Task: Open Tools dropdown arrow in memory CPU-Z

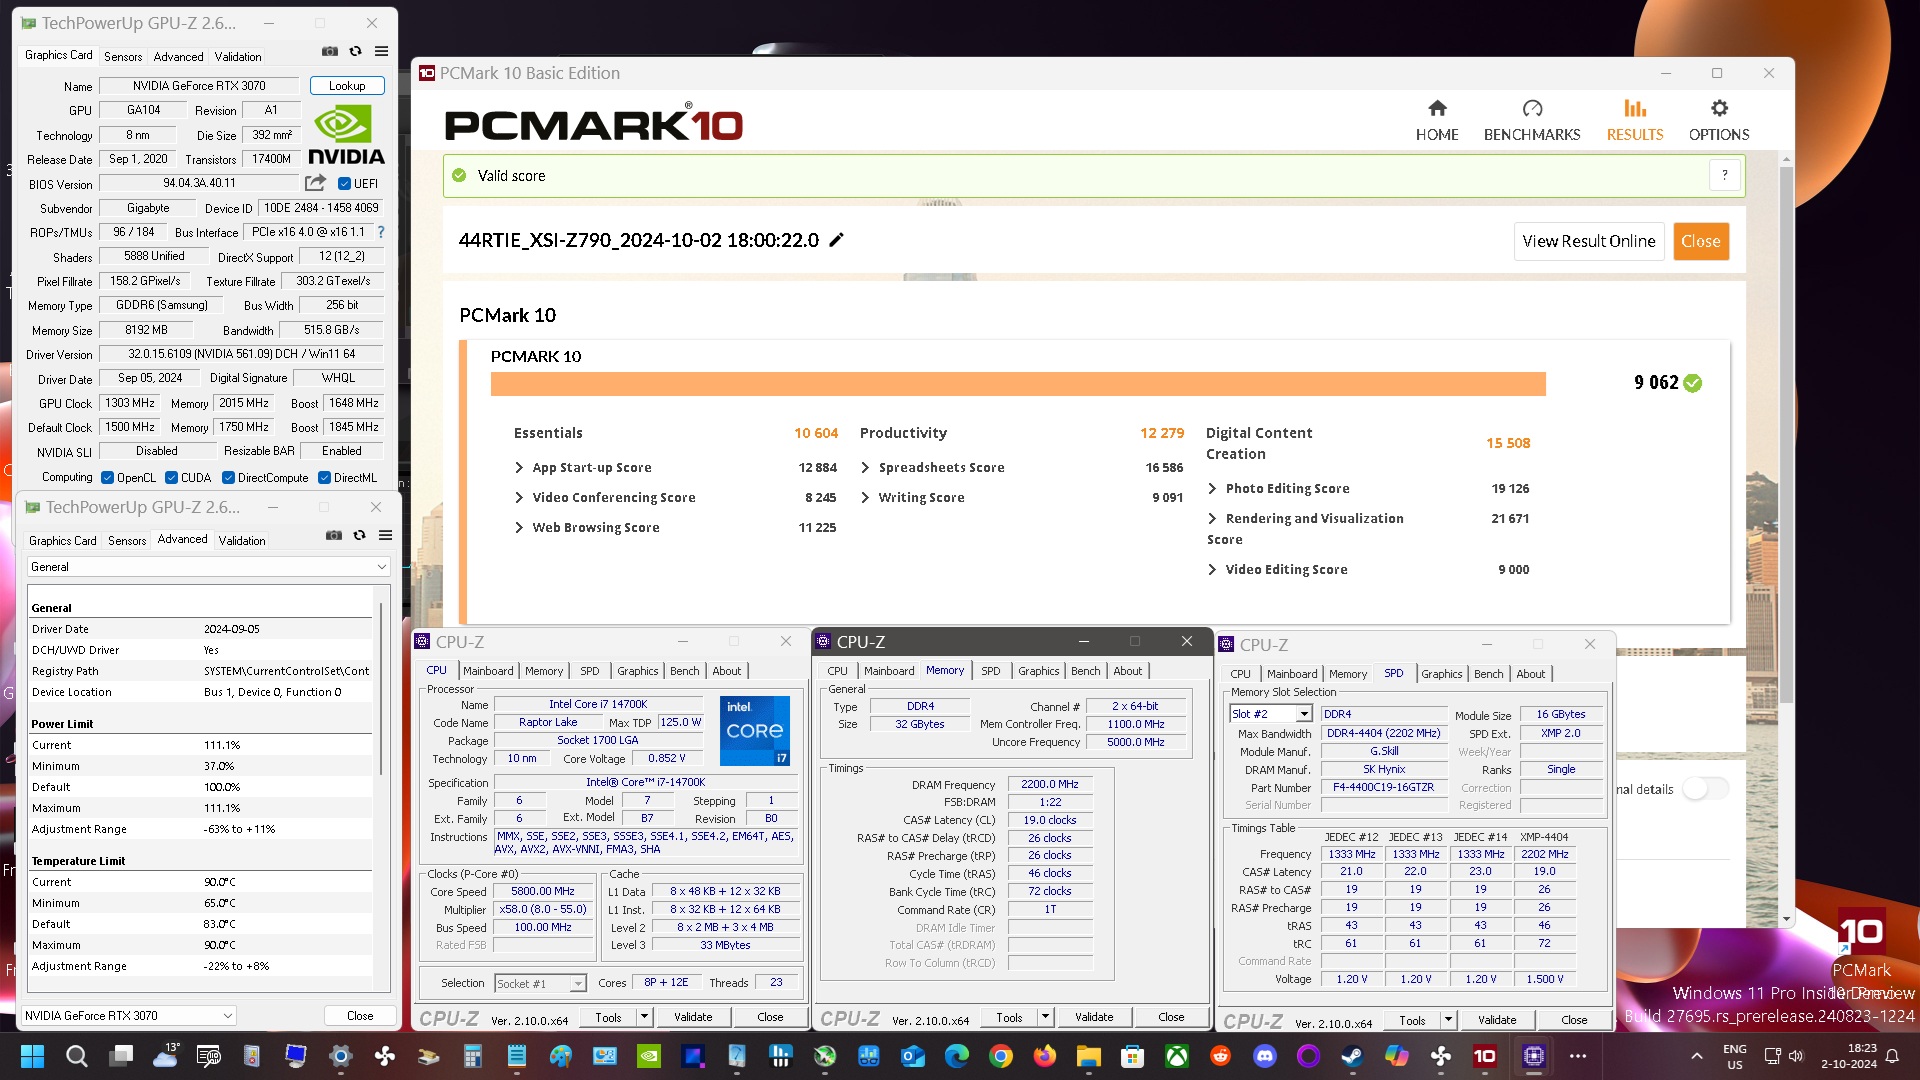Action: point(1045,1018)
